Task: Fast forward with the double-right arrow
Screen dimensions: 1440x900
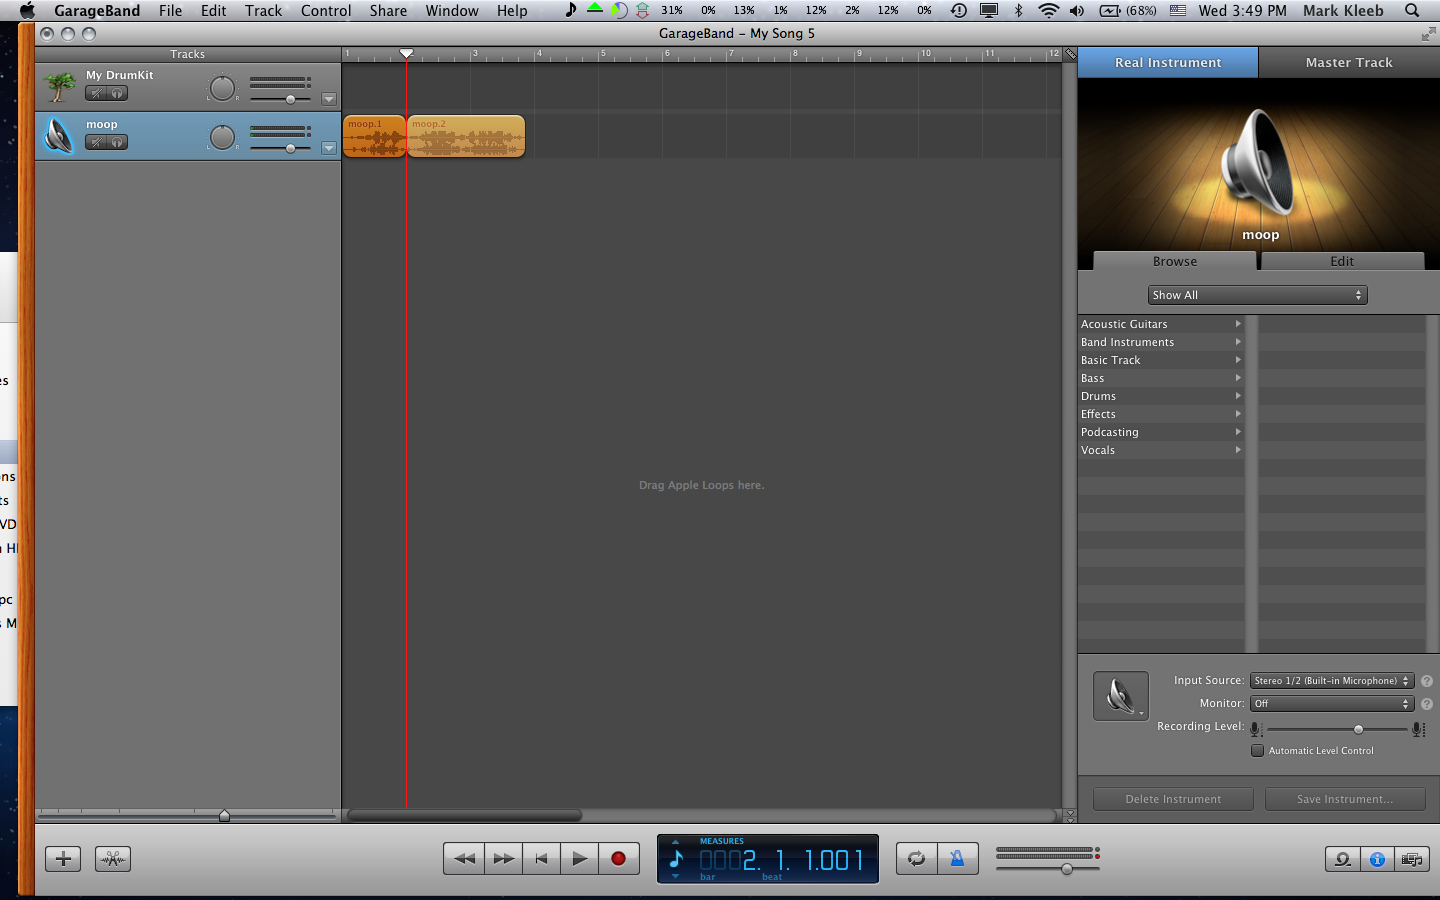Action: pos(504,859)
